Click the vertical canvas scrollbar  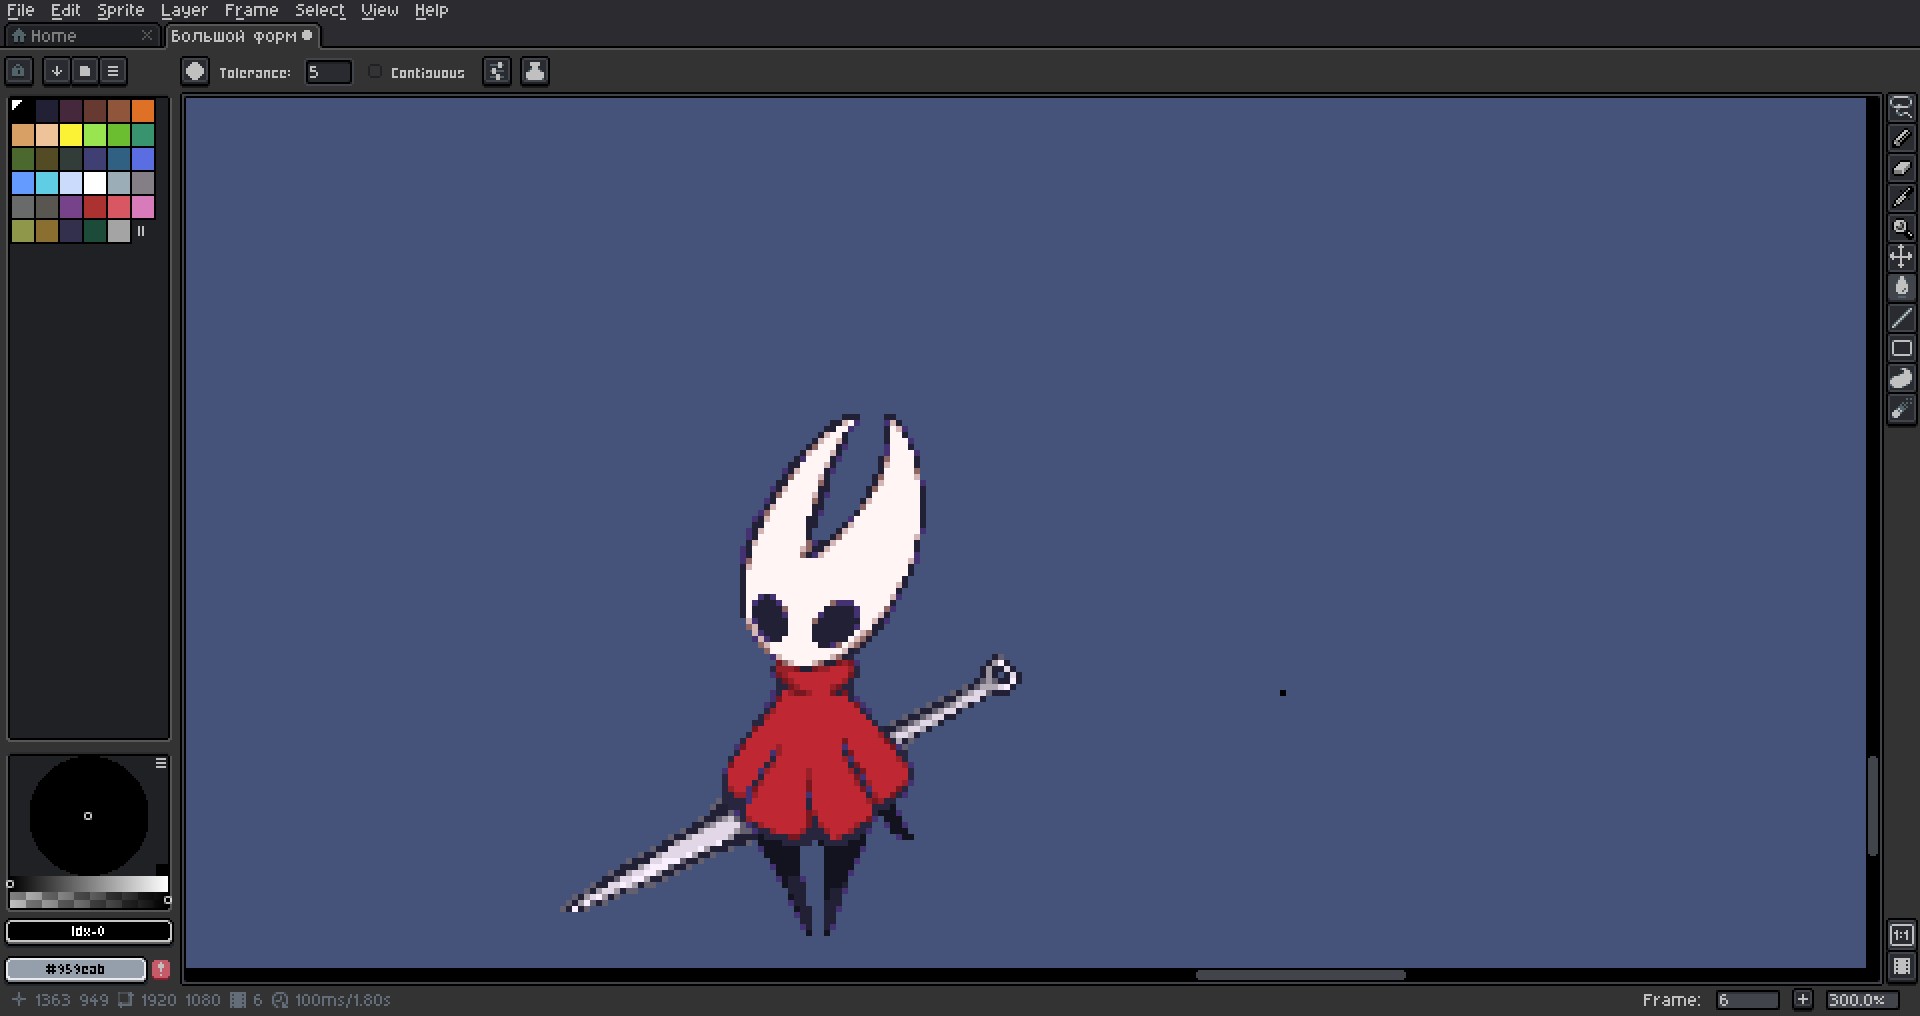coord(1873,805)
